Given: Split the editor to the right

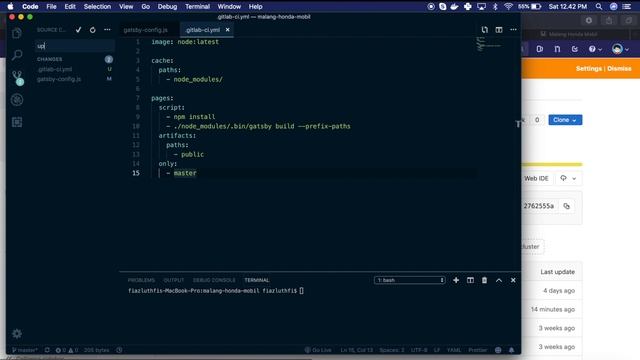Looking at the screenshot, I should click(499, 30).
